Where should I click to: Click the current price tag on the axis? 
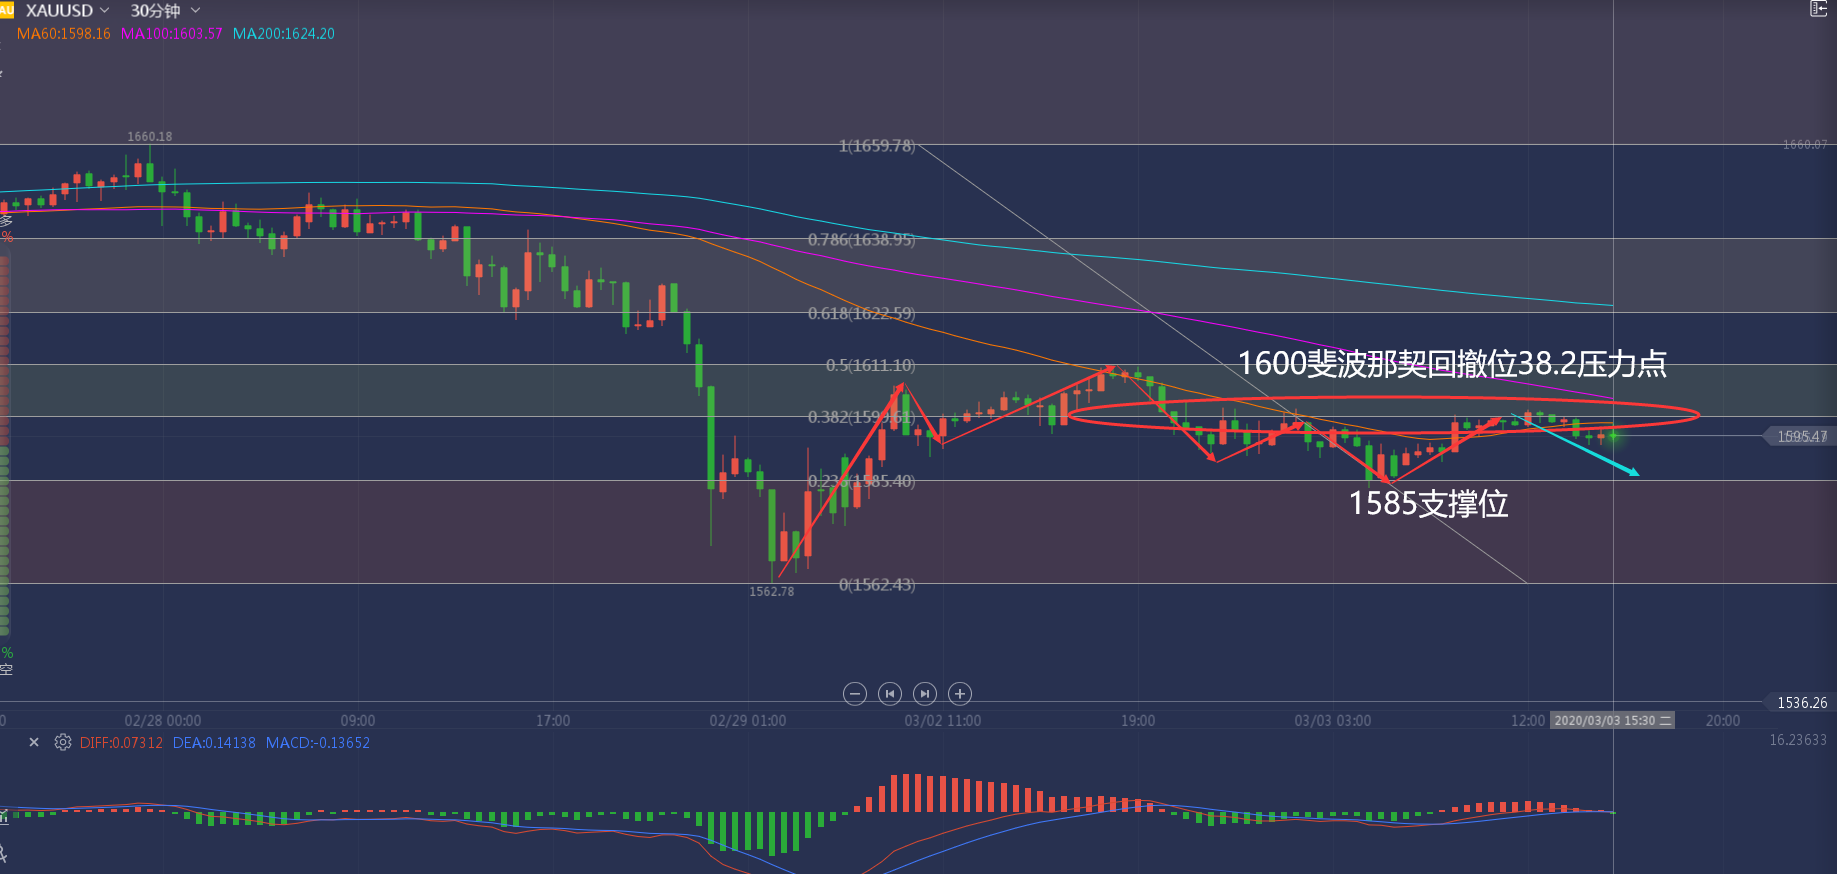[x=1800, y=437]
